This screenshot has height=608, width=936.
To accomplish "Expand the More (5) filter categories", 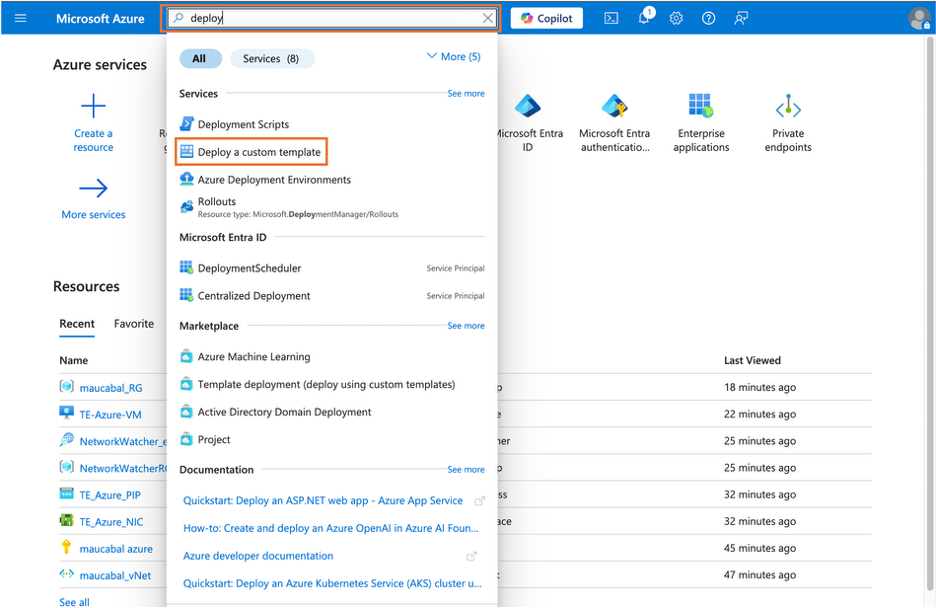I will coord(452,57).
